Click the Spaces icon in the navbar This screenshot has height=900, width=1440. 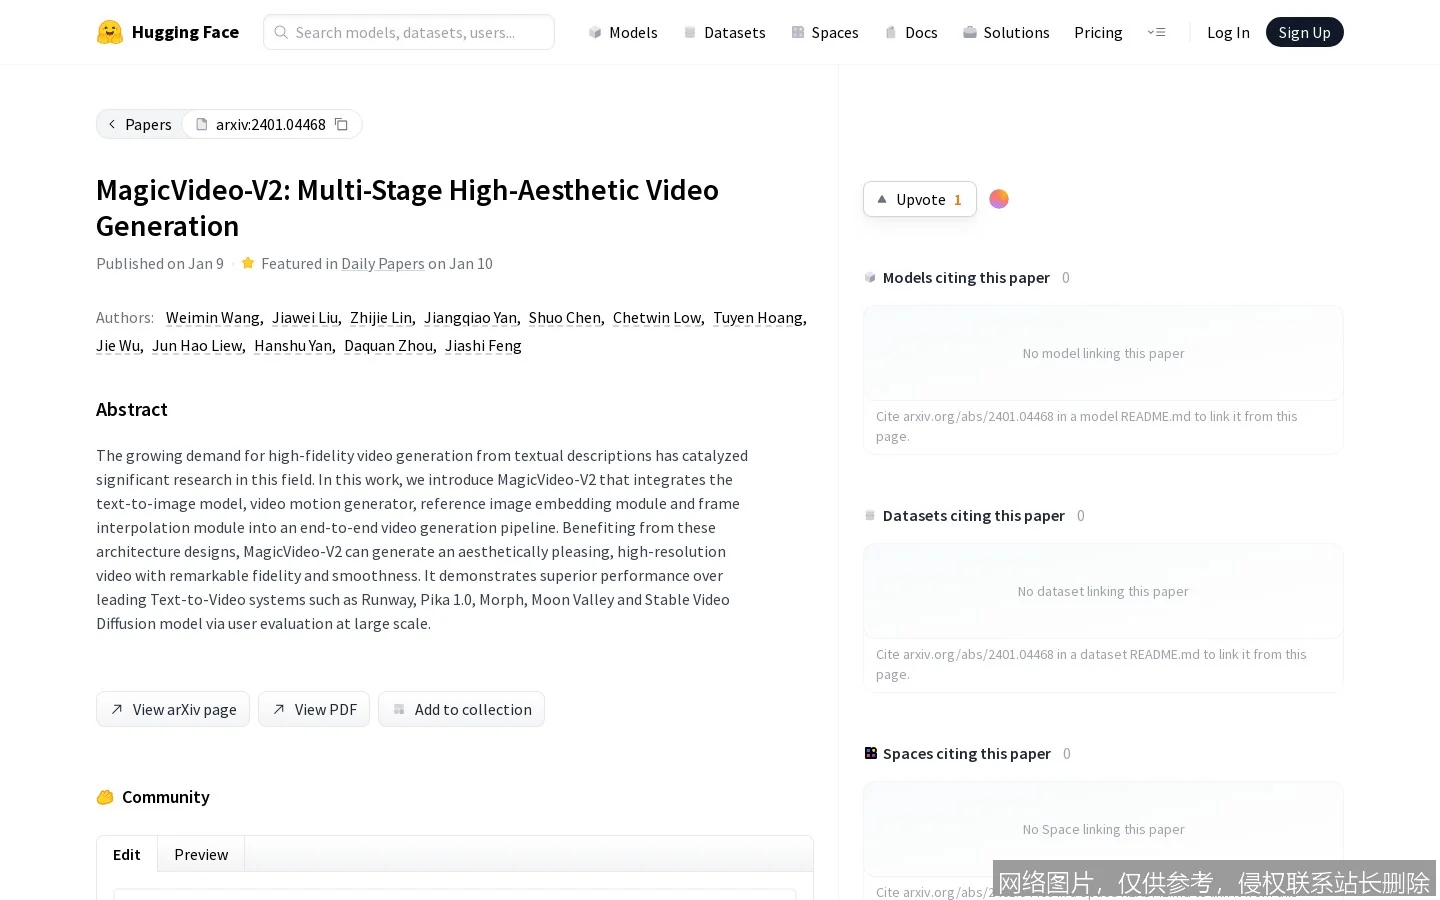point(798,32)
